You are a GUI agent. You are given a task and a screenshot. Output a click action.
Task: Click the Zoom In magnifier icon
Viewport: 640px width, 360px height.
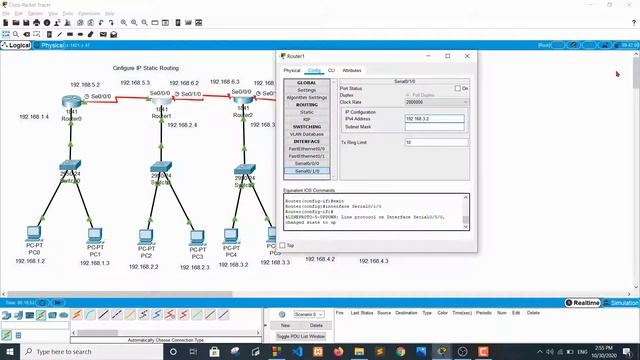click(x=124, y=23)
